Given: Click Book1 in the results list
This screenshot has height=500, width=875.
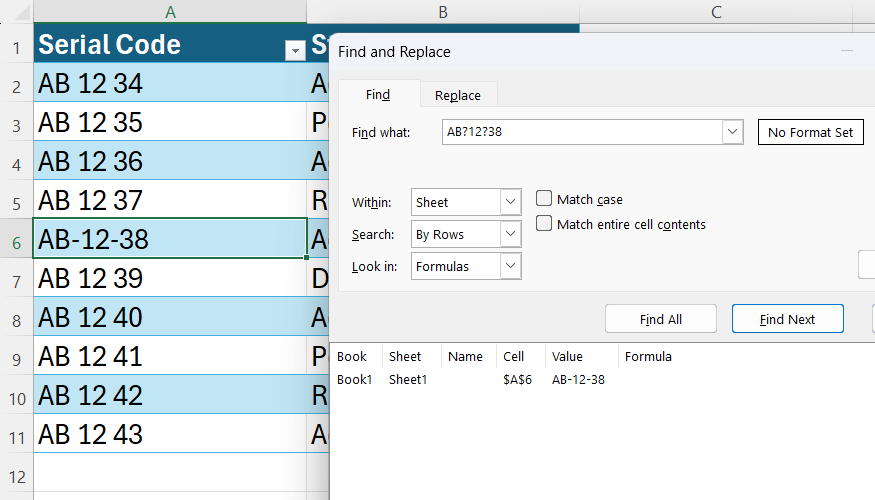Looking at the screenshot, I should [x=354, y=379].
